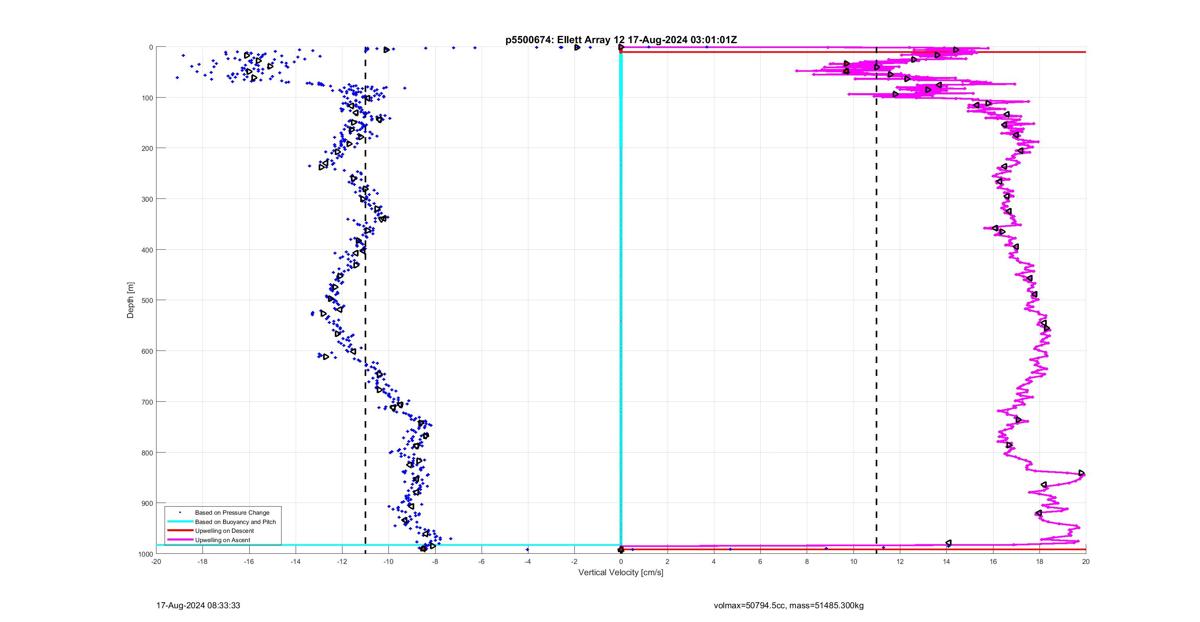The image size is (1200, 622).
Task: Click velocity axis tick label '-14'
Action: point(295,562)
